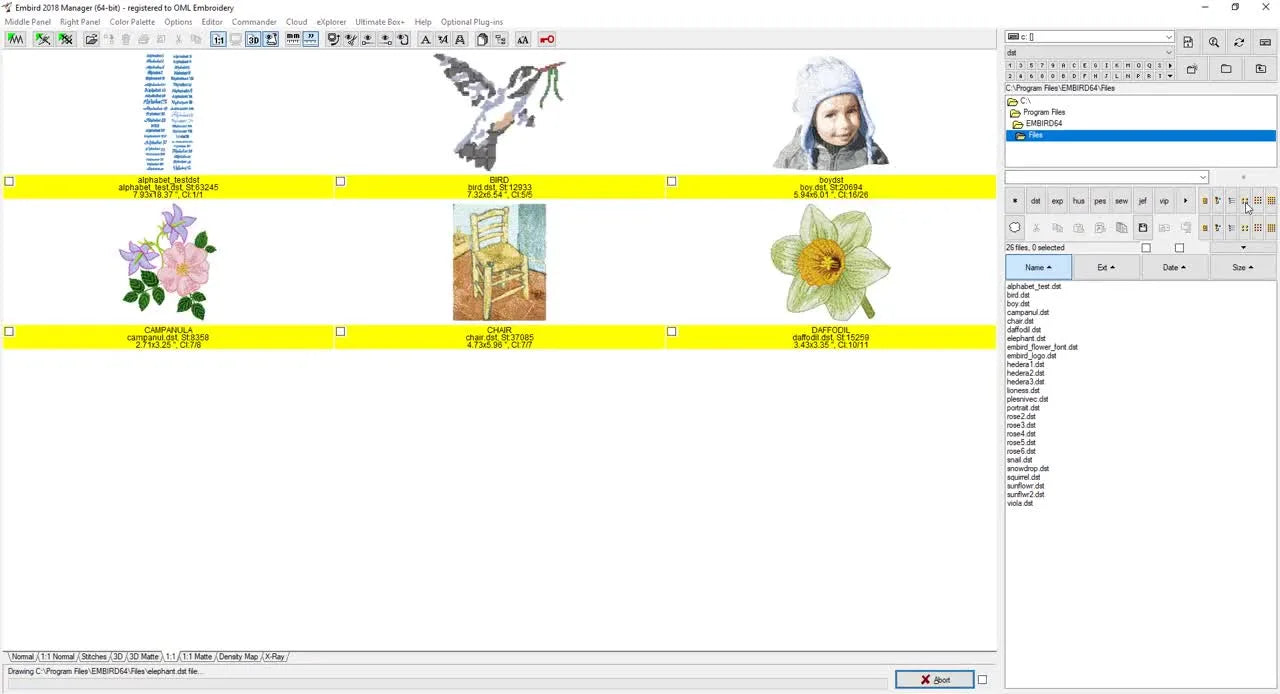Open the sort options dropdown under file counts
This screenshot has width=1280, height=694.
pyautogui.click(x=1243, y=247)
